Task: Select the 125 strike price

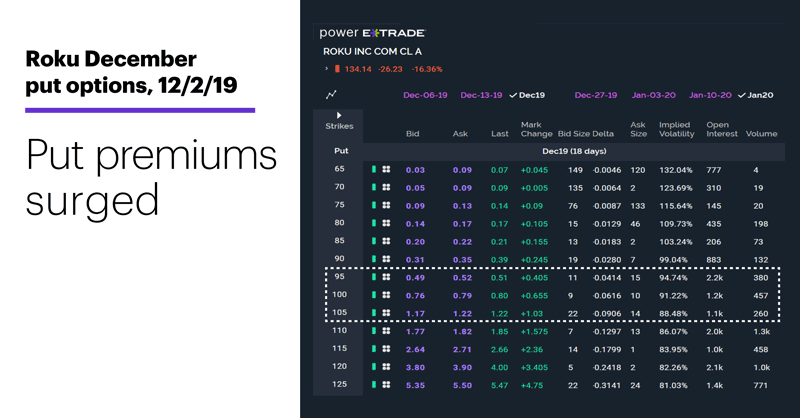Action: [339, 384]
